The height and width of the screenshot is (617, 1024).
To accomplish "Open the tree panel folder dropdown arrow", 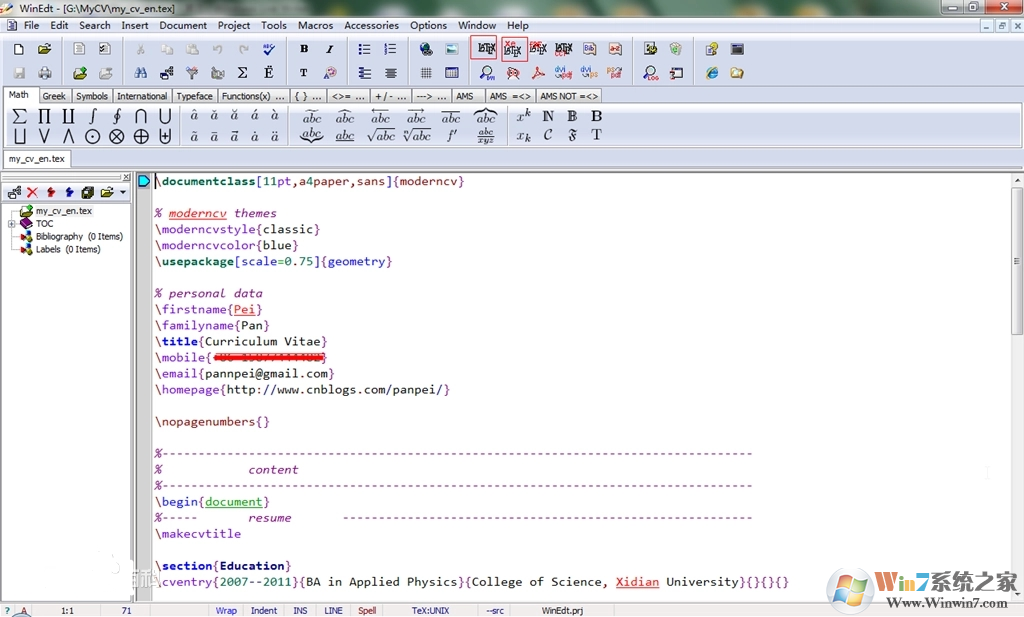I will coord(122,192).
